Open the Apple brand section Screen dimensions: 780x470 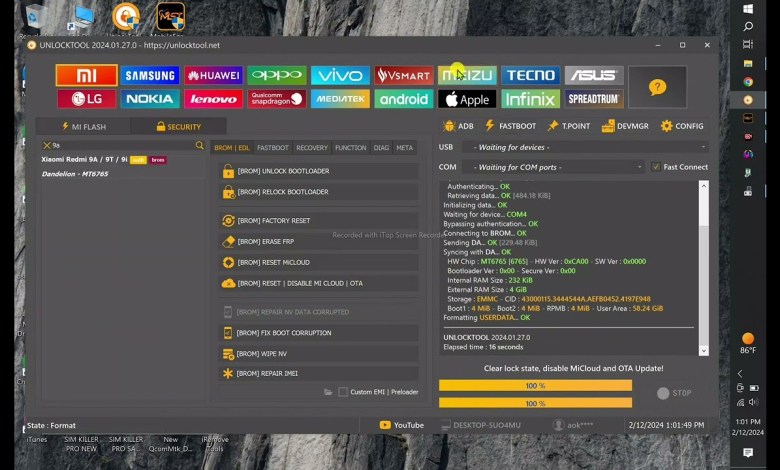pyautogui.click(x=467, y=99)
